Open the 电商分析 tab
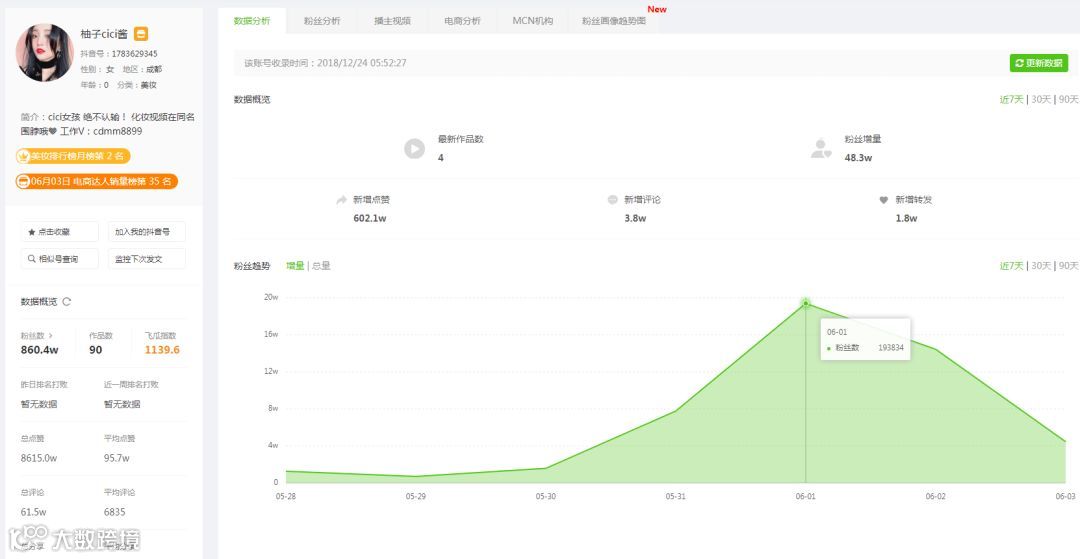This screenshot has height=559, width=1080. click(x=463, y=21)
